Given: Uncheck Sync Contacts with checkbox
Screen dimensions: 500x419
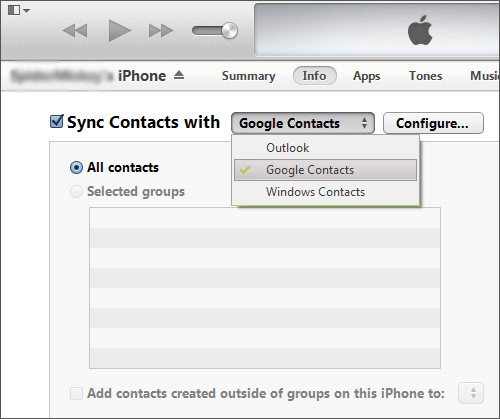Looking at the screenshot, I should click(x=56, y=121).
